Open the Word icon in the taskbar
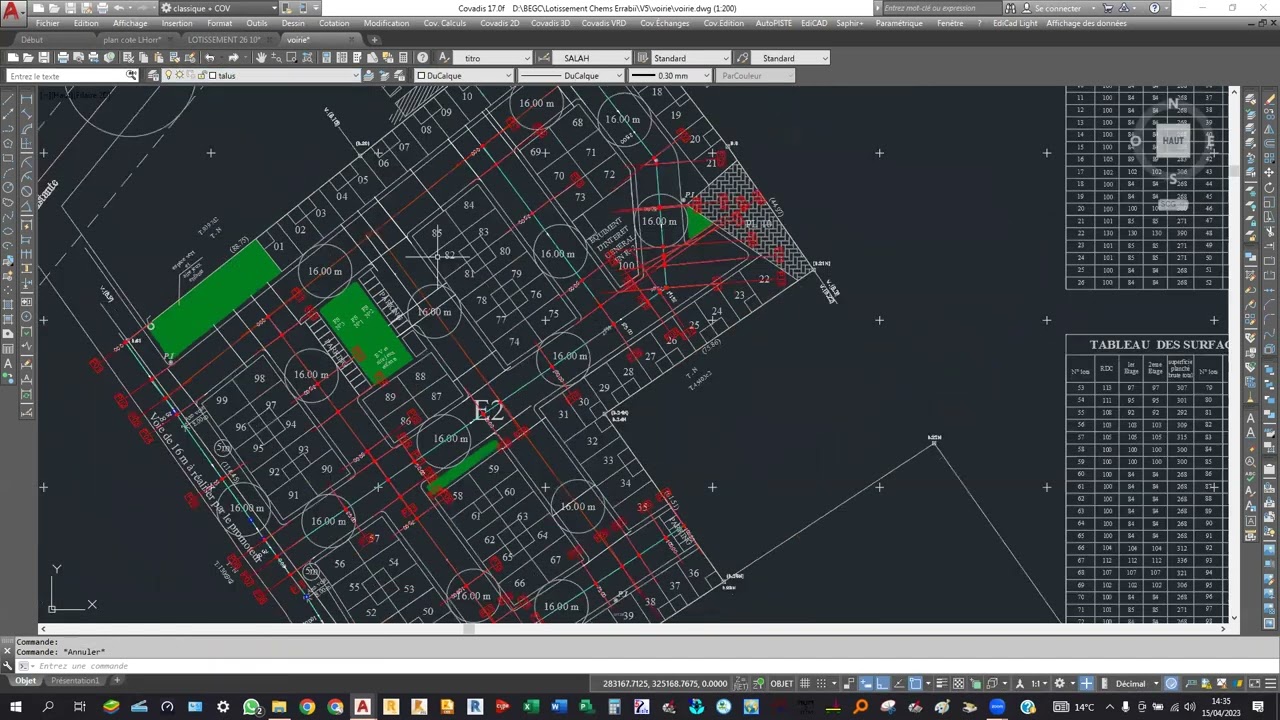Viewport: 1280px width, 720px height. (558, 707)
